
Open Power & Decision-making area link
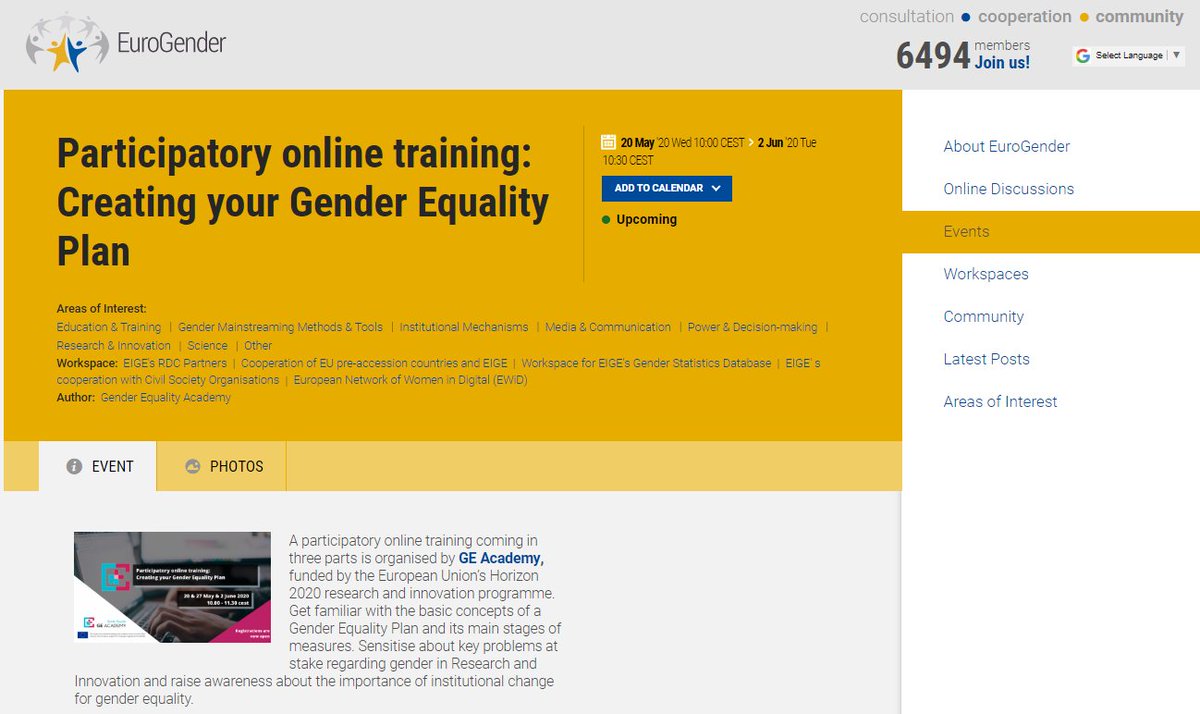pyautogui.click(x=752, y=327)
